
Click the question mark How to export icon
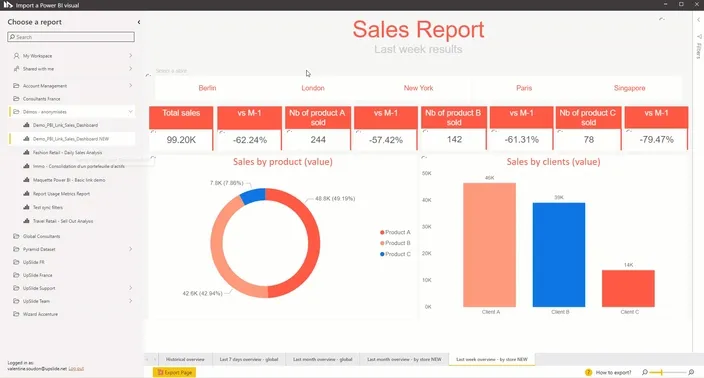click(588, 372)
